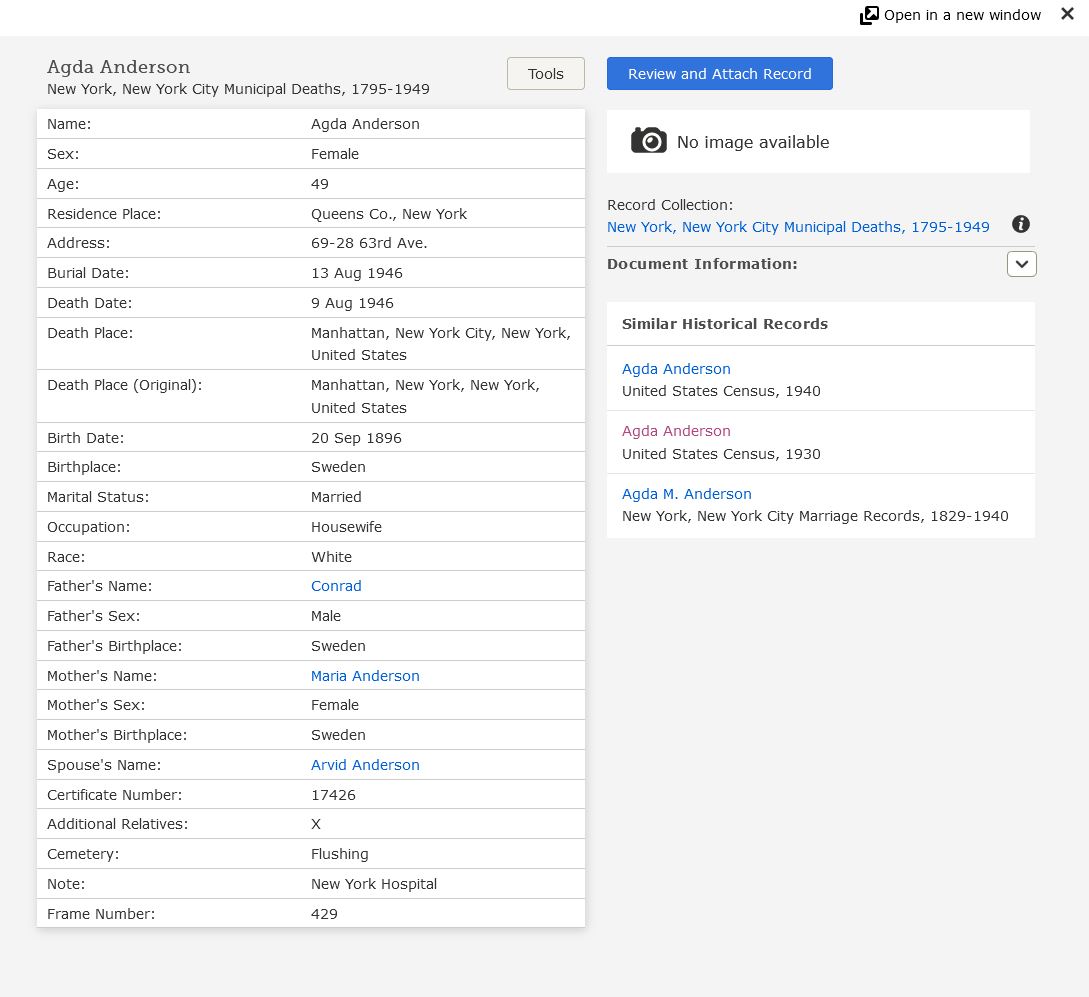The image size is (1089, 997).
Task: Close the record dialog with X
Action: [1067, 14]
